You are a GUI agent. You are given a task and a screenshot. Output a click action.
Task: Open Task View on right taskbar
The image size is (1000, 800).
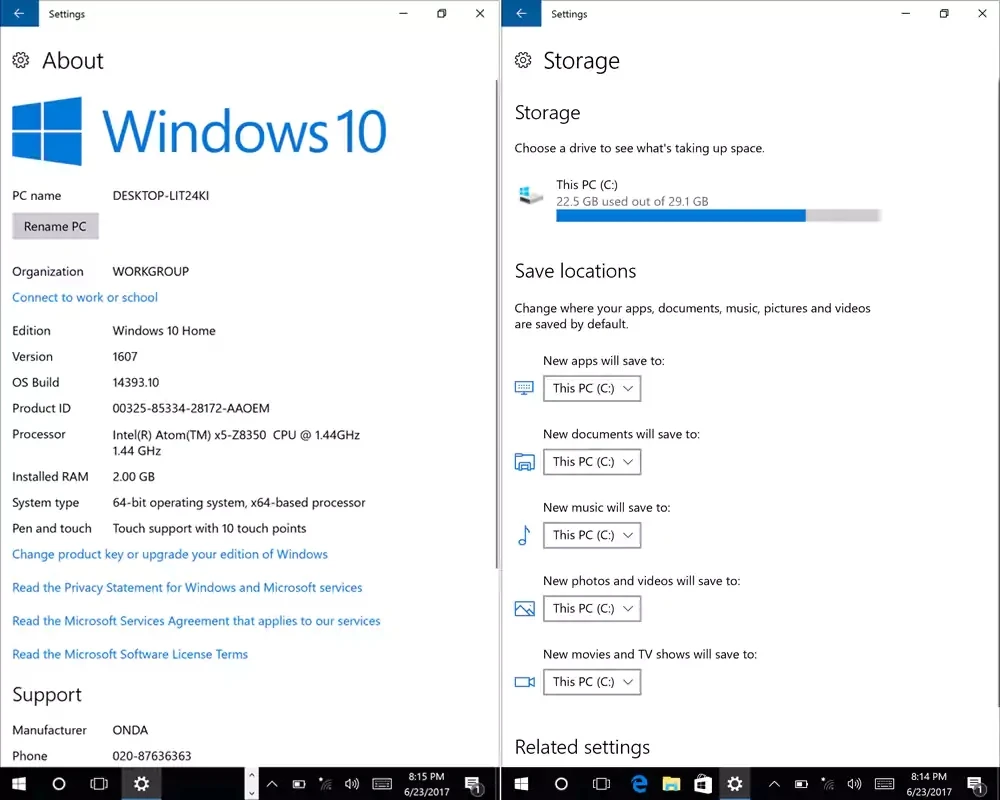(601, 783)
